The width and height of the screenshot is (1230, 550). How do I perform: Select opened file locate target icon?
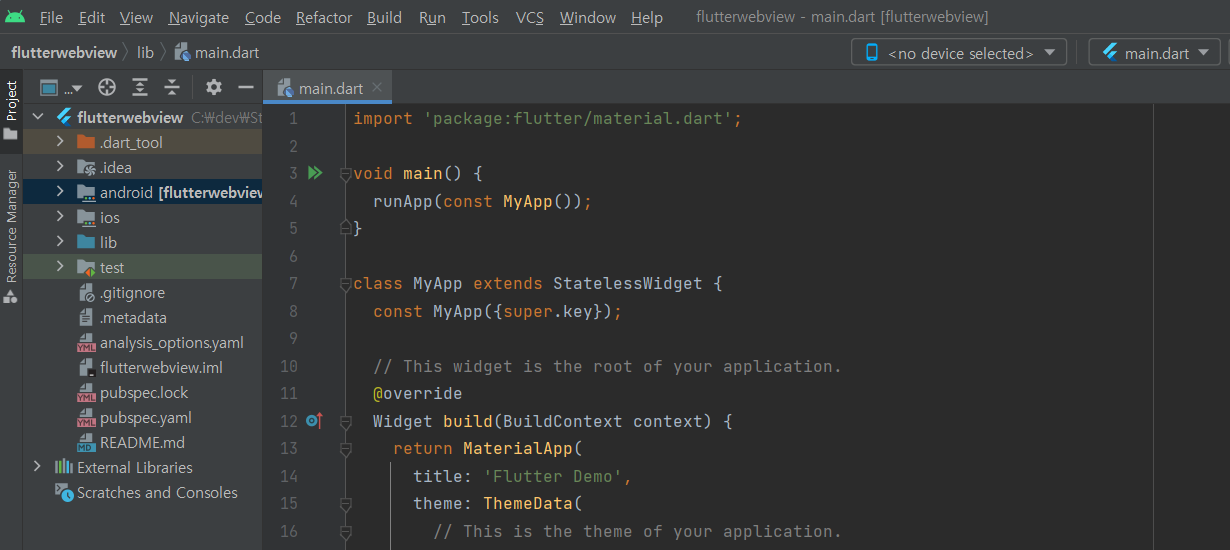click(x=107, y=87)
